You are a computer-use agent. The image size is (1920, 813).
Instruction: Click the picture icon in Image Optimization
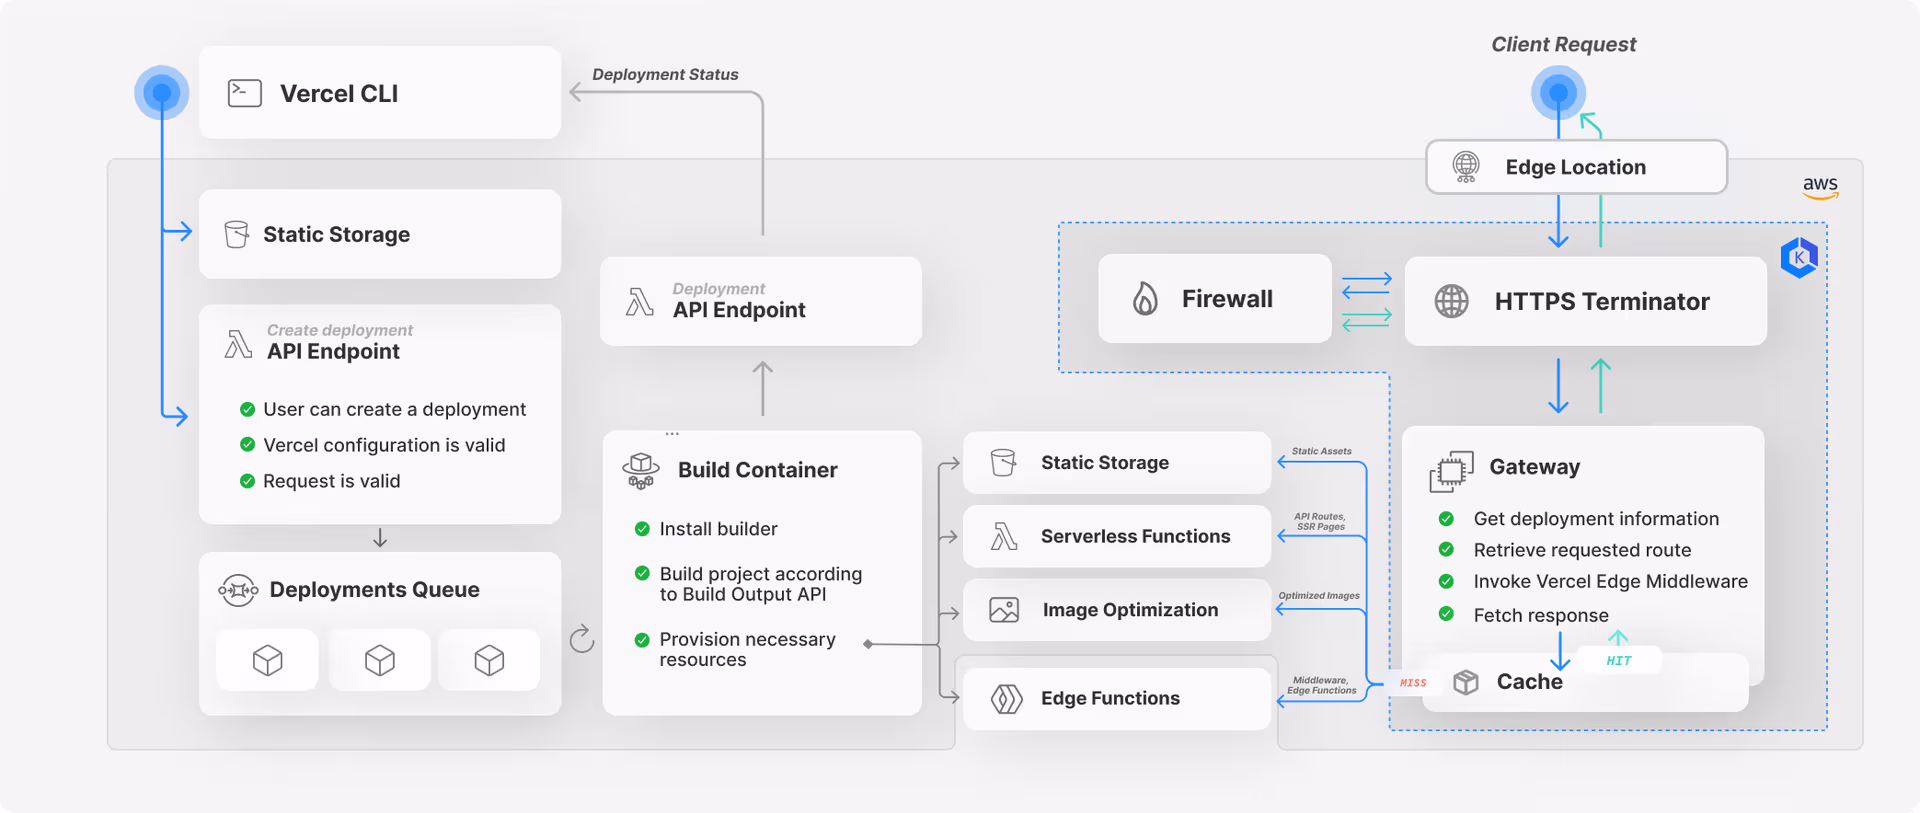pos(1004,610)
